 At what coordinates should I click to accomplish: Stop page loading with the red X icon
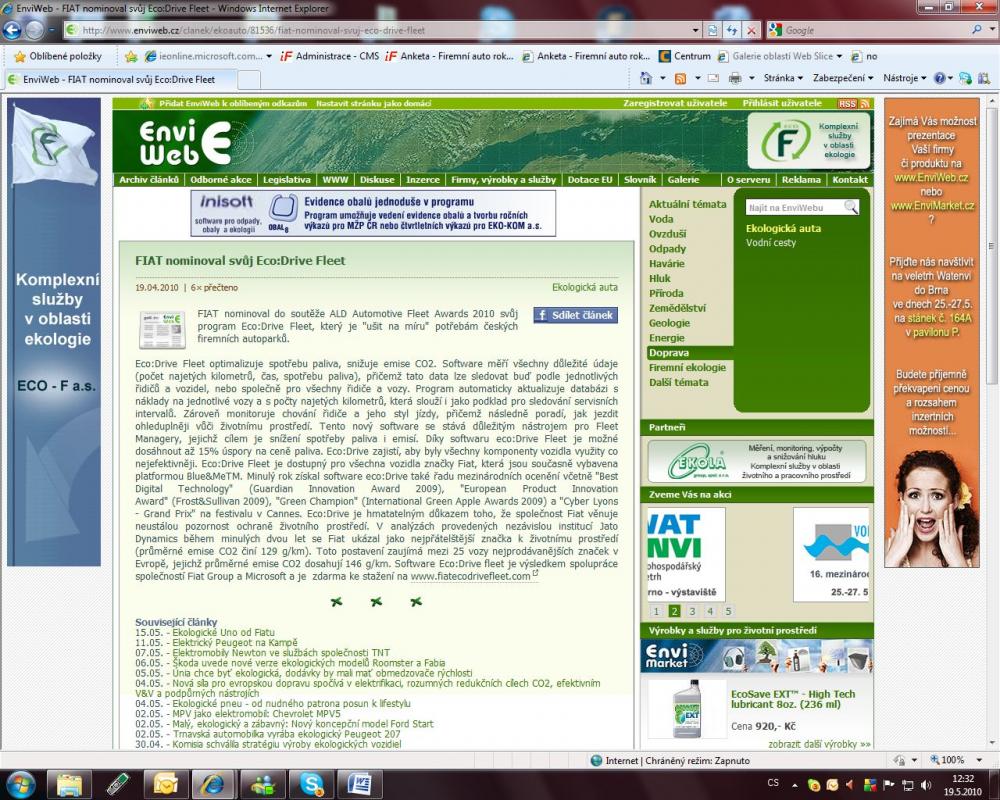(x=752, y=30)
